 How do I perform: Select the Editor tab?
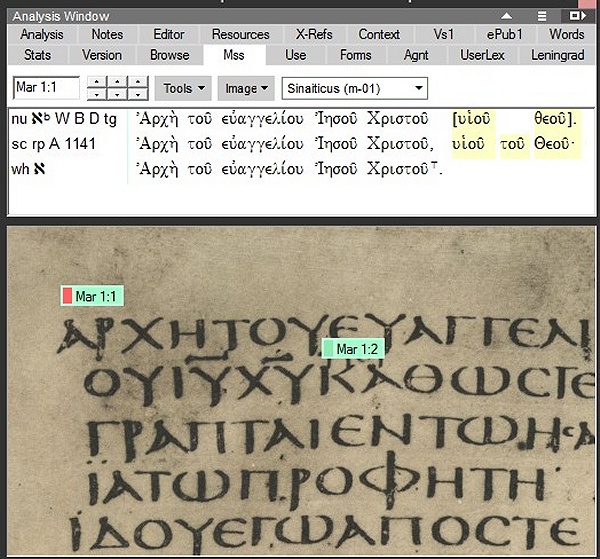[x=169, y=34]
